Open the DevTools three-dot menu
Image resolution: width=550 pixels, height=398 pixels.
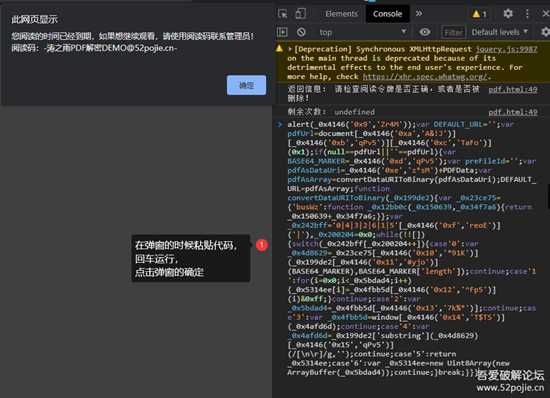coord(527,14)
